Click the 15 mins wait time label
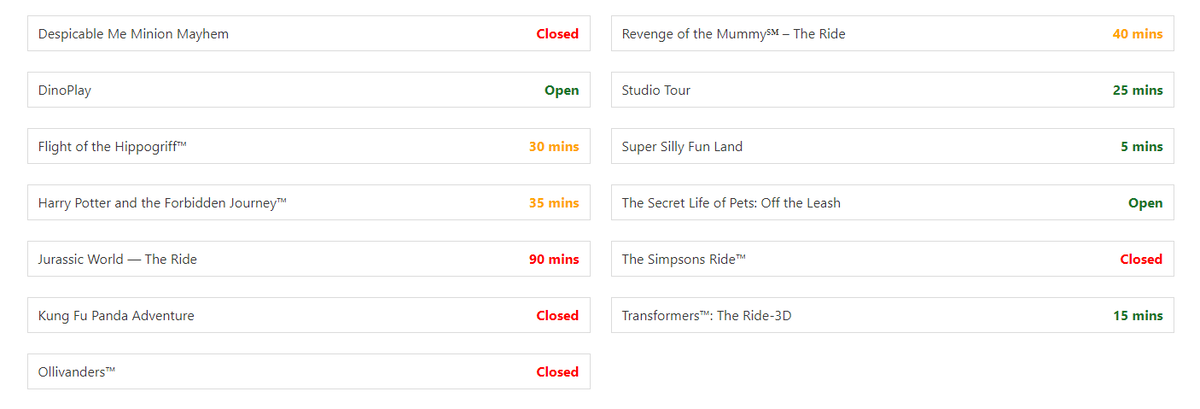This screenshot has height=409, width=1200. (1138, 315)
